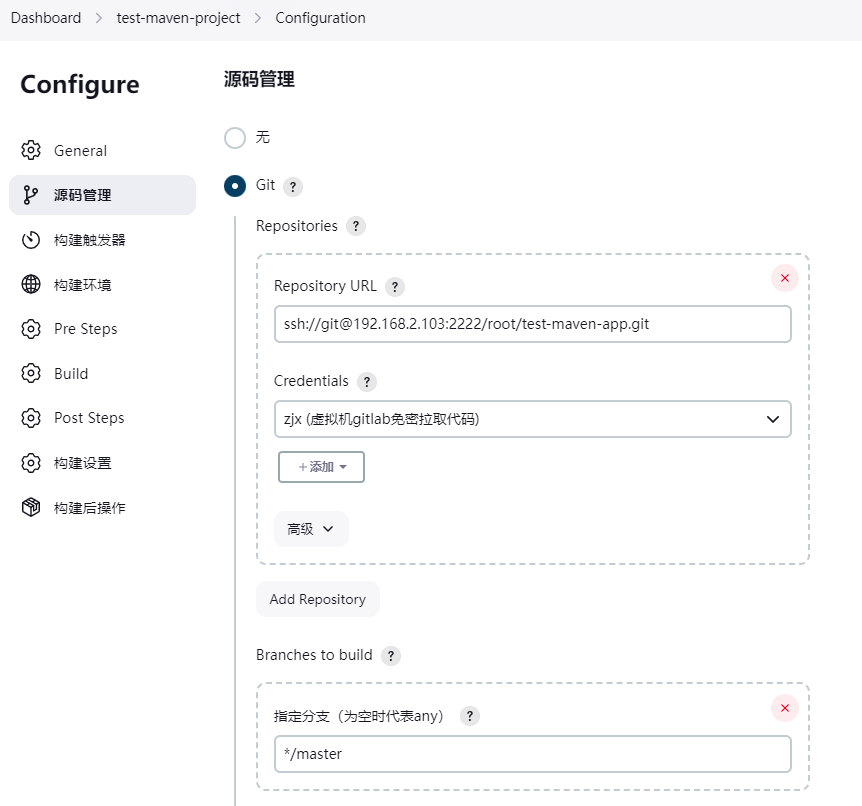
Task: Click the Add Repository button
Action: (317, 599)
